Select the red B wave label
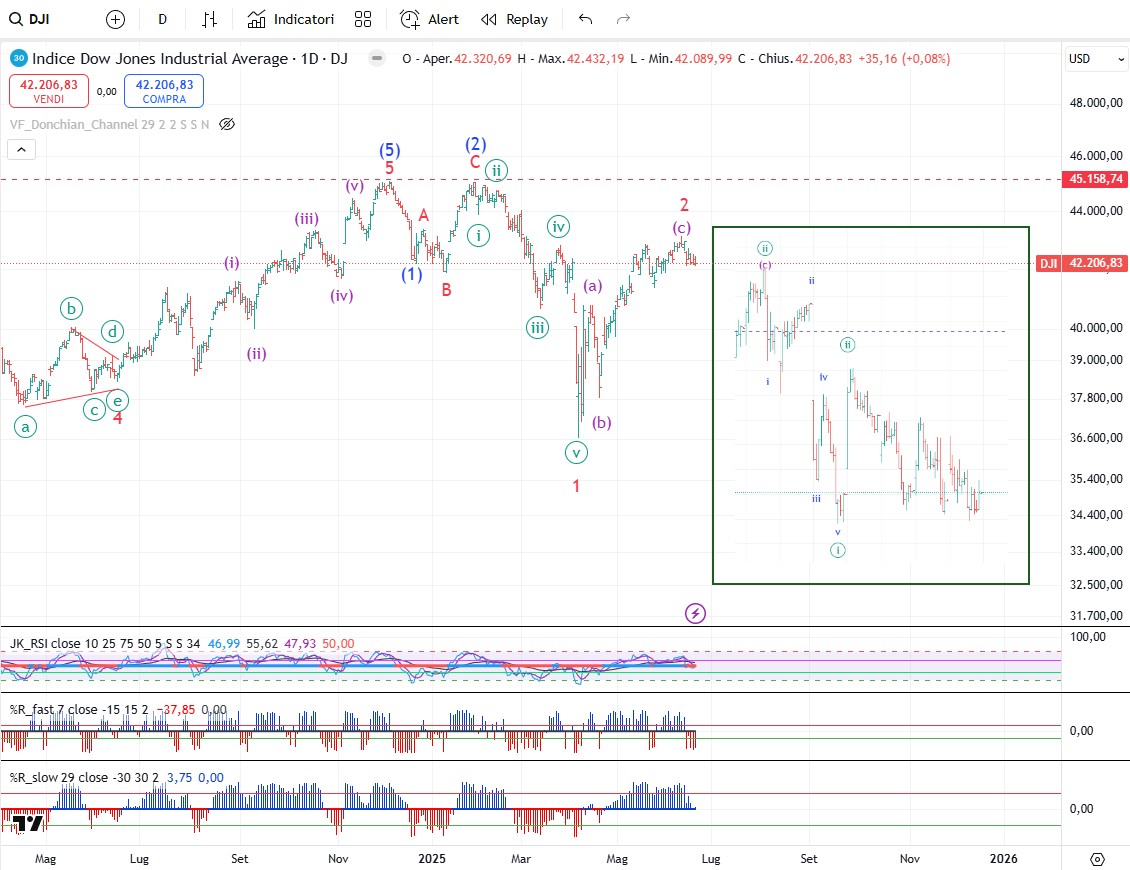The width and height of the screenshot is (1130, 870). [x=447, y=290]
